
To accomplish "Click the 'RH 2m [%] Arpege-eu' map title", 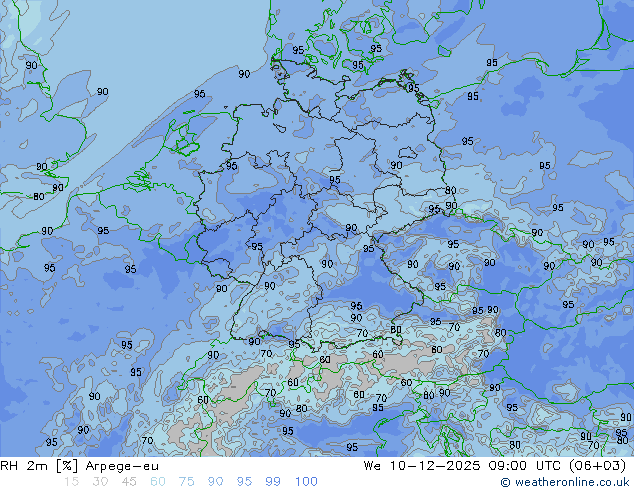I will (80, 466).
